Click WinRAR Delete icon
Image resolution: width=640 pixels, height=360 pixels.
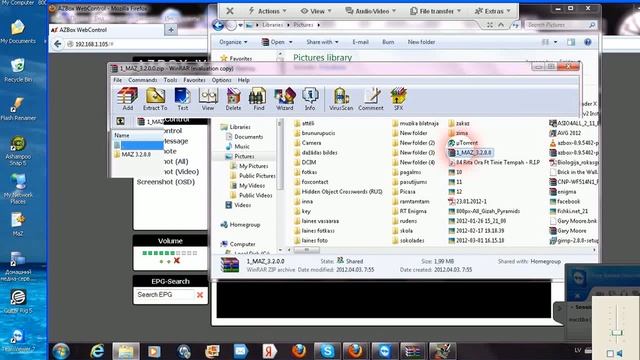(233, 98)
